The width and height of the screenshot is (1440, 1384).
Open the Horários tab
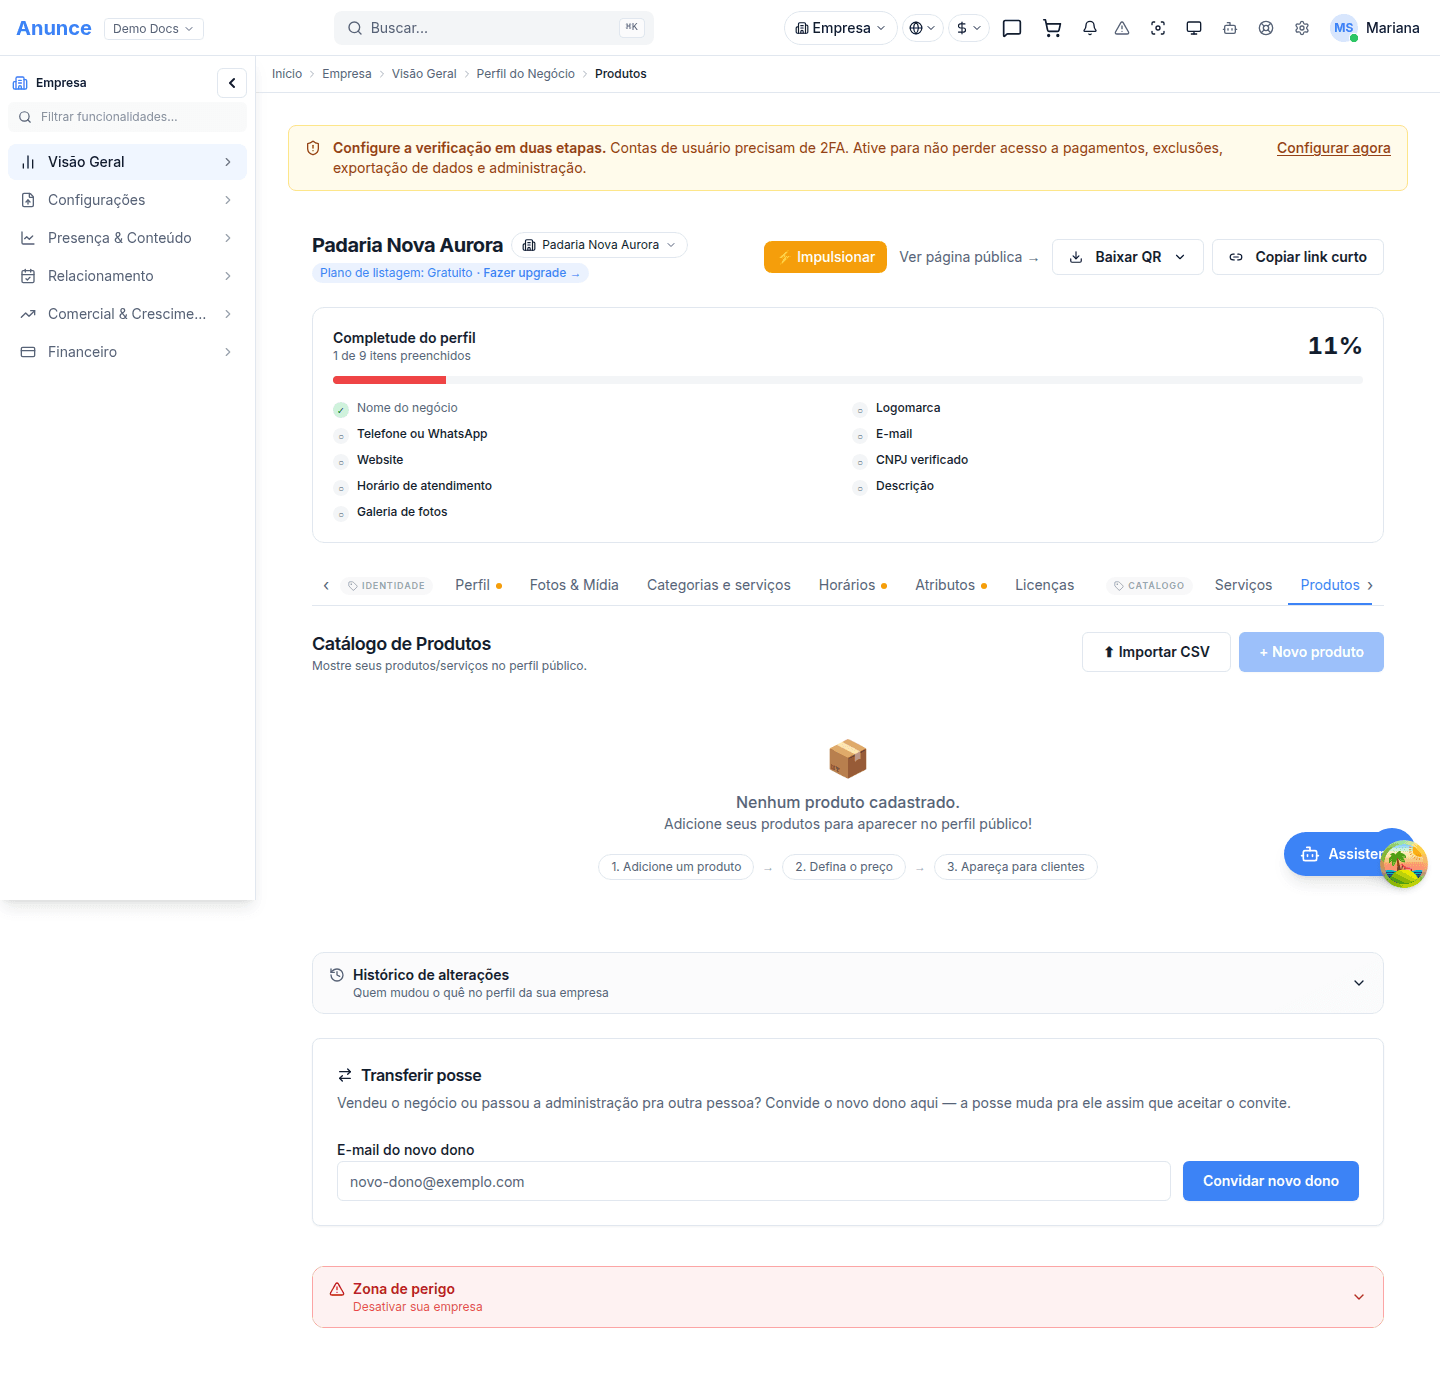pyautogui.click(x=853, y=585)
